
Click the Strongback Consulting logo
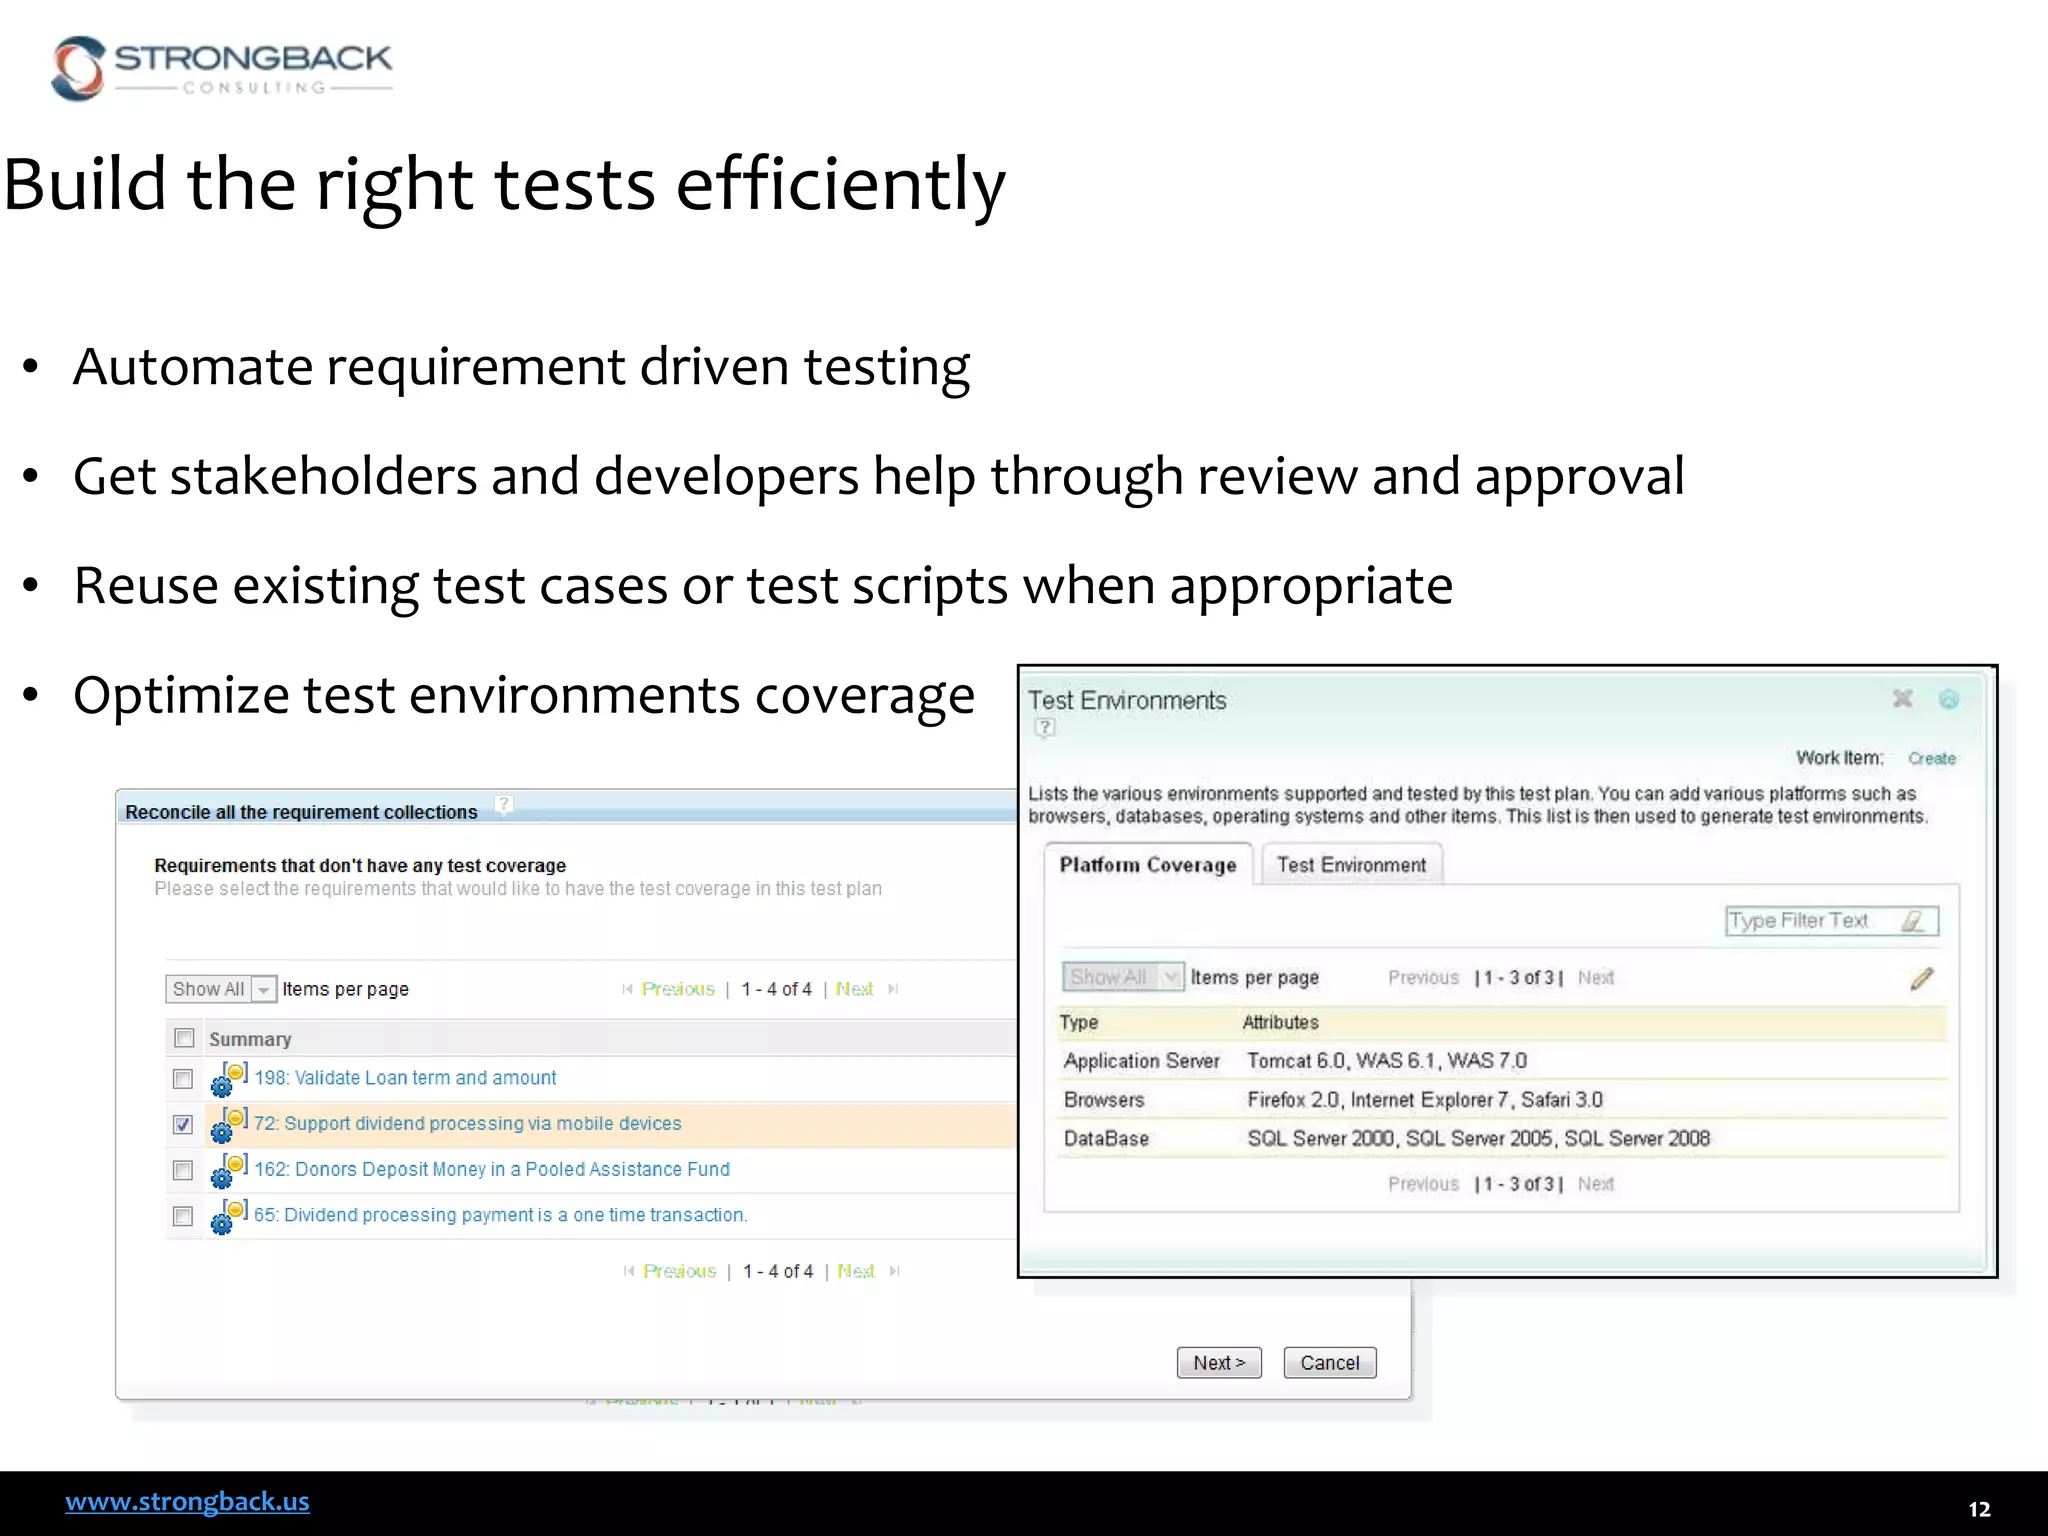click(x=222, y=68)
